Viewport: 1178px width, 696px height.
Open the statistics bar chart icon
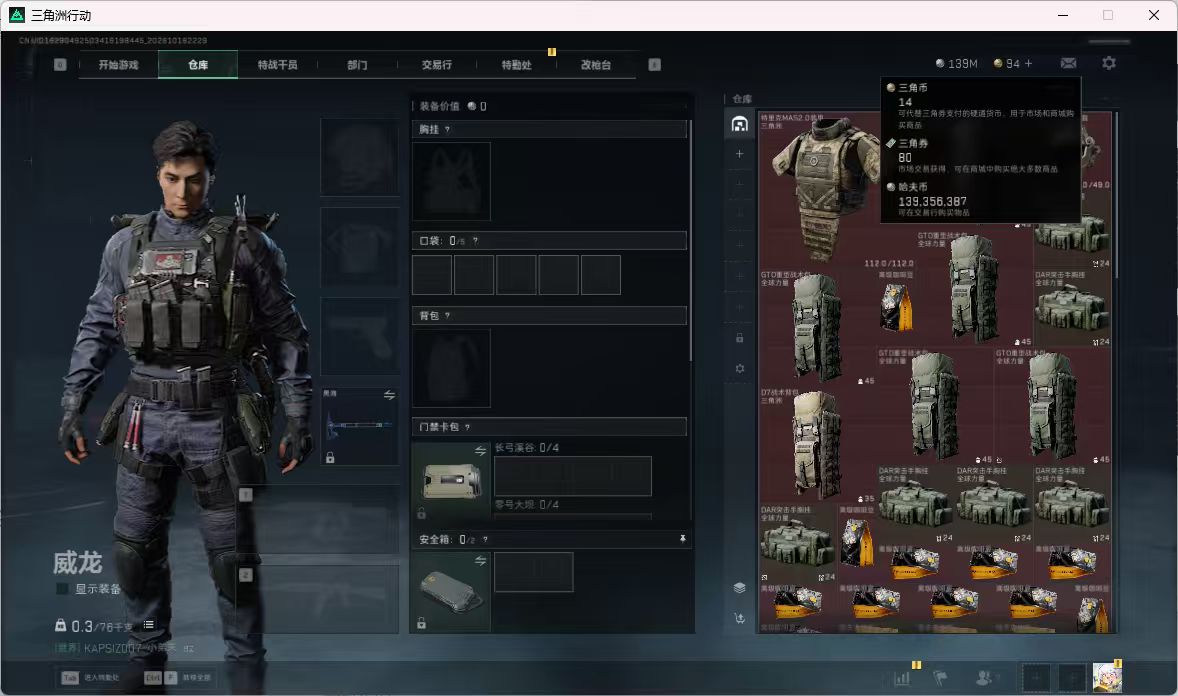902,678
